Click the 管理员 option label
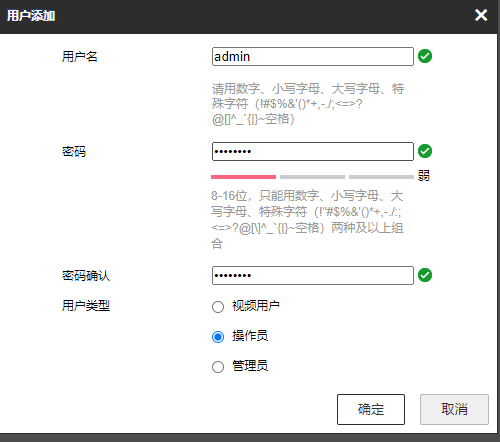This screenshot has height=442, width=500. (250, 366)
